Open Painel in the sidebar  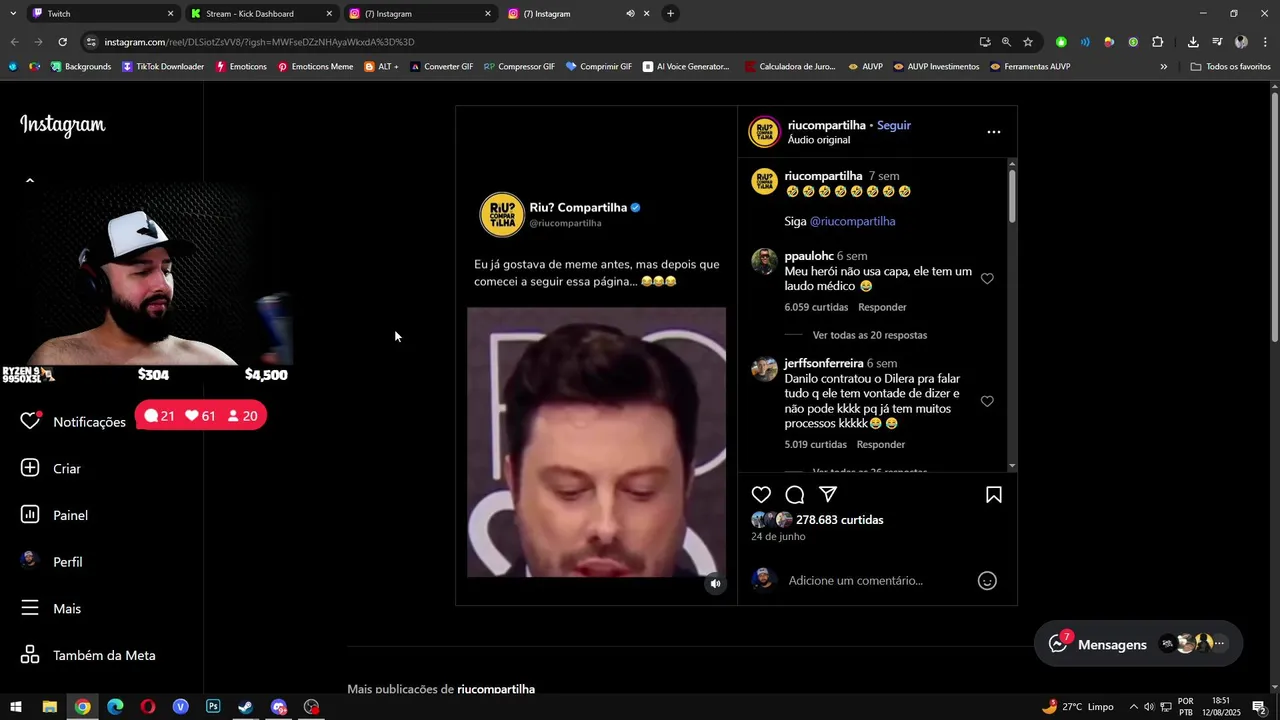tap(54, 516)
